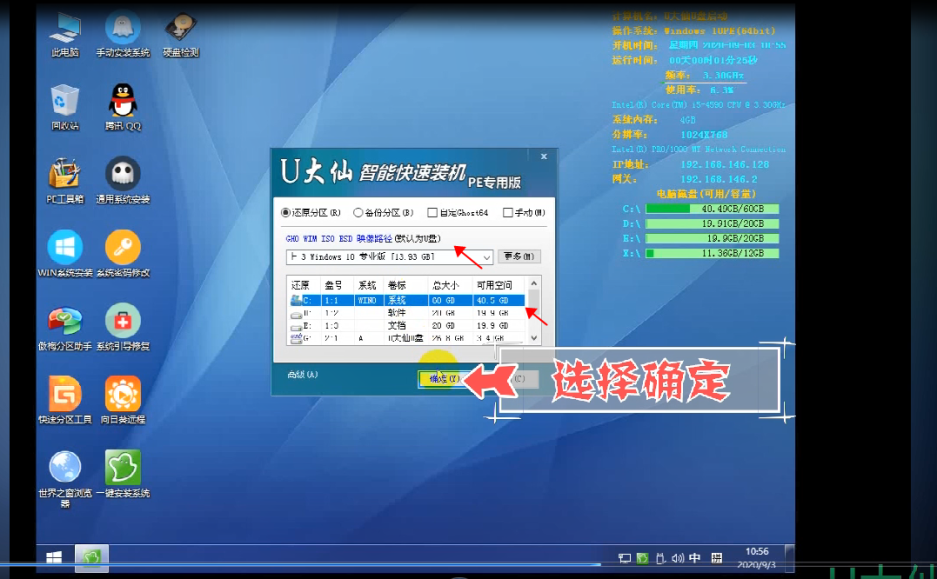Select 还原分区(R) radio button
Viewport: 937px width, 579px height.
[286, 213]
